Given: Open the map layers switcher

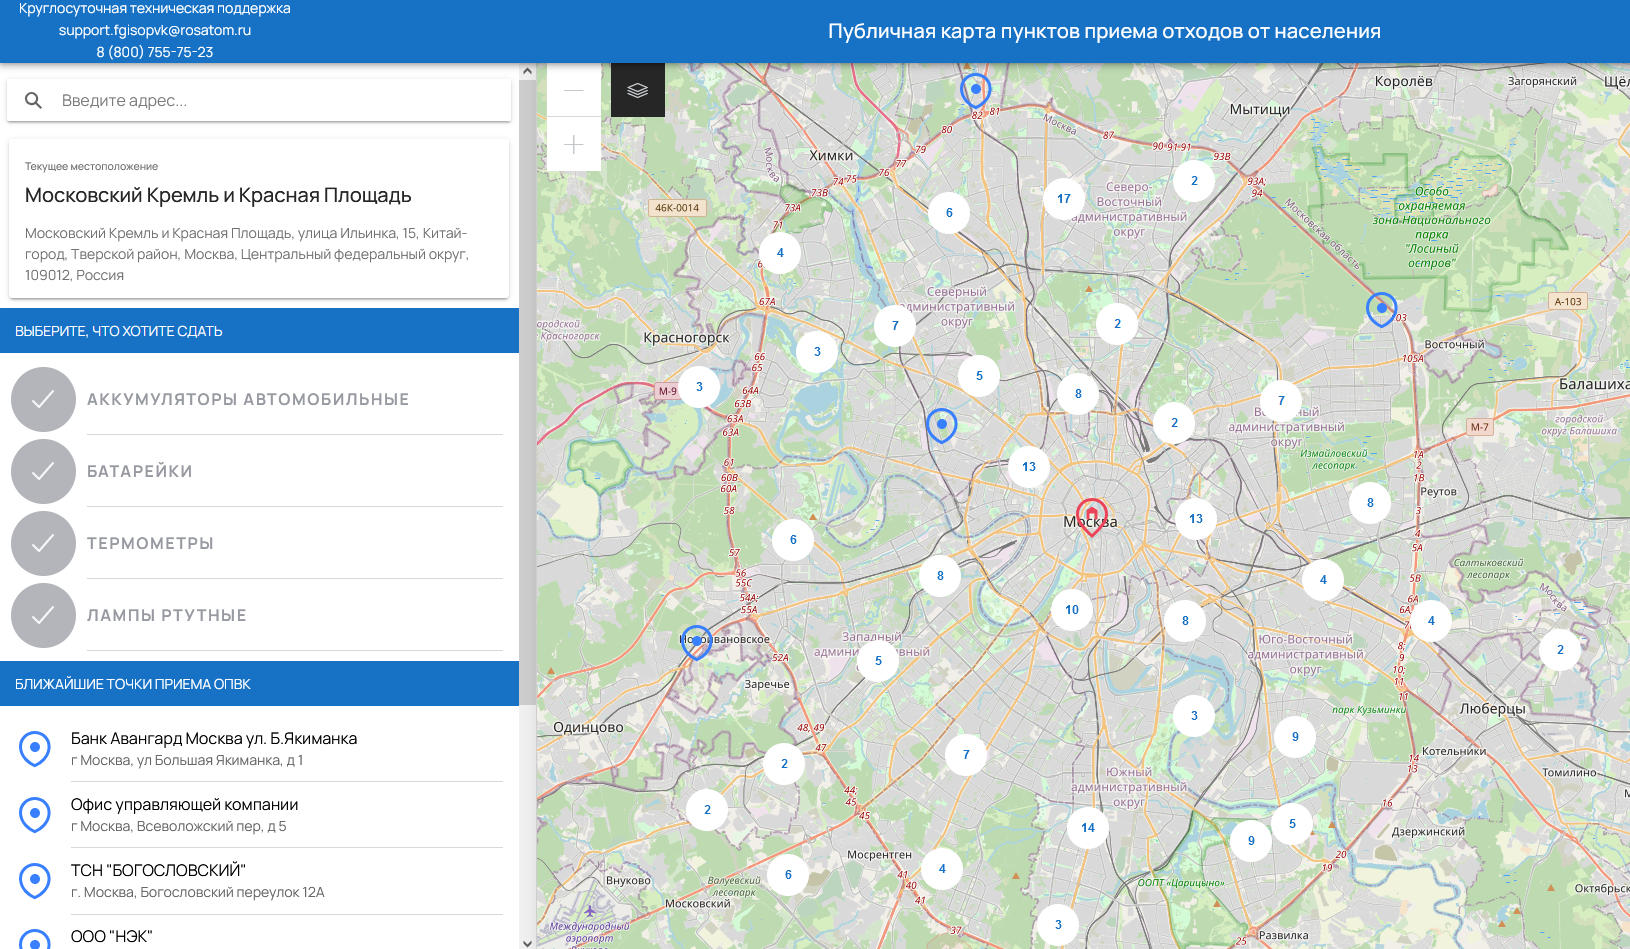Looking at the screenshot, I should (x=637, y=90).
